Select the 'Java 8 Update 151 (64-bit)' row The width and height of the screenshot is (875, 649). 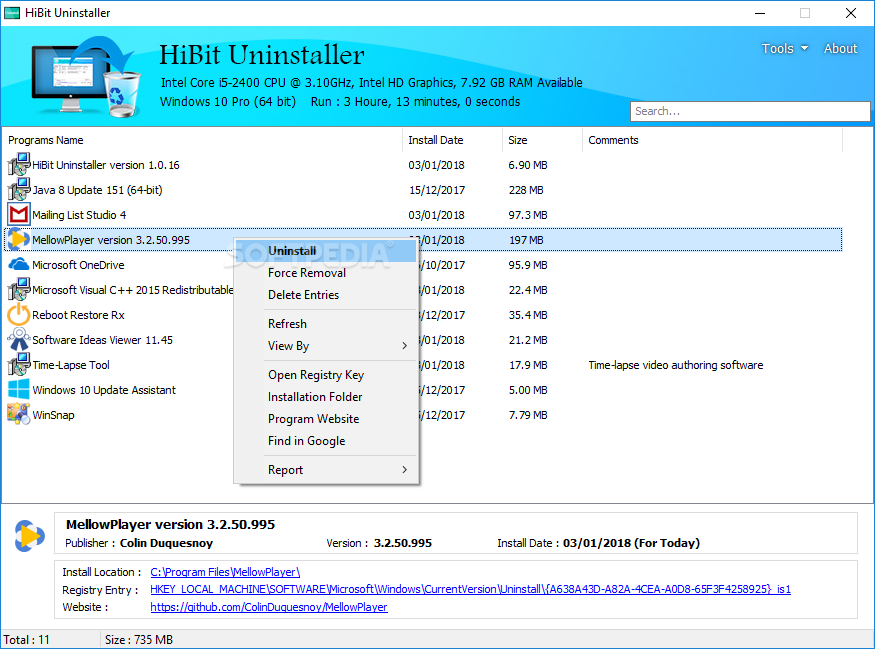423,190
